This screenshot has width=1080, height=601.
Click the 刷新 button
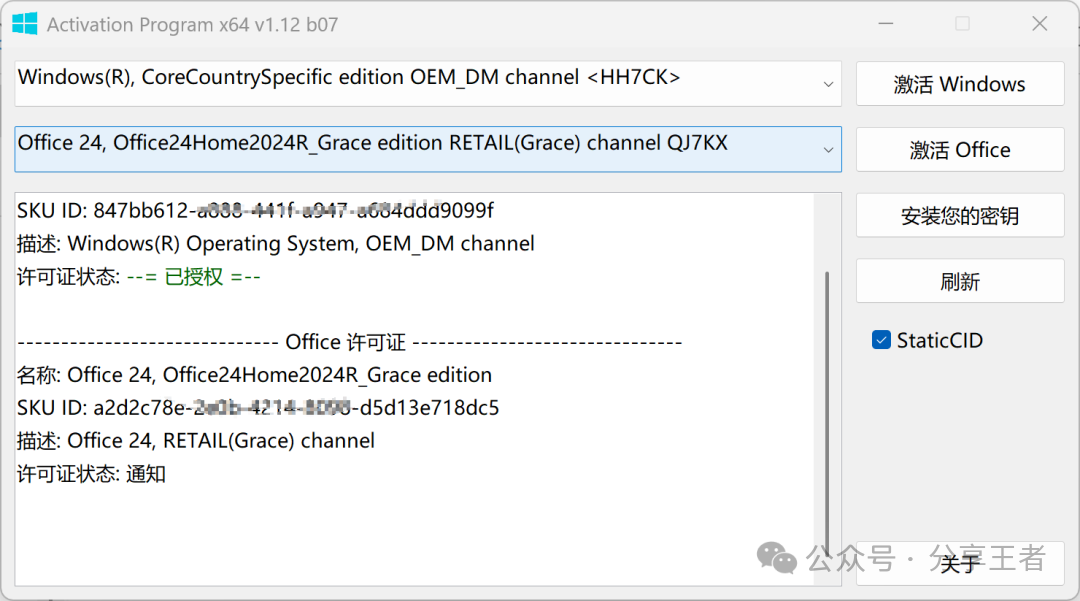point(959,281)
